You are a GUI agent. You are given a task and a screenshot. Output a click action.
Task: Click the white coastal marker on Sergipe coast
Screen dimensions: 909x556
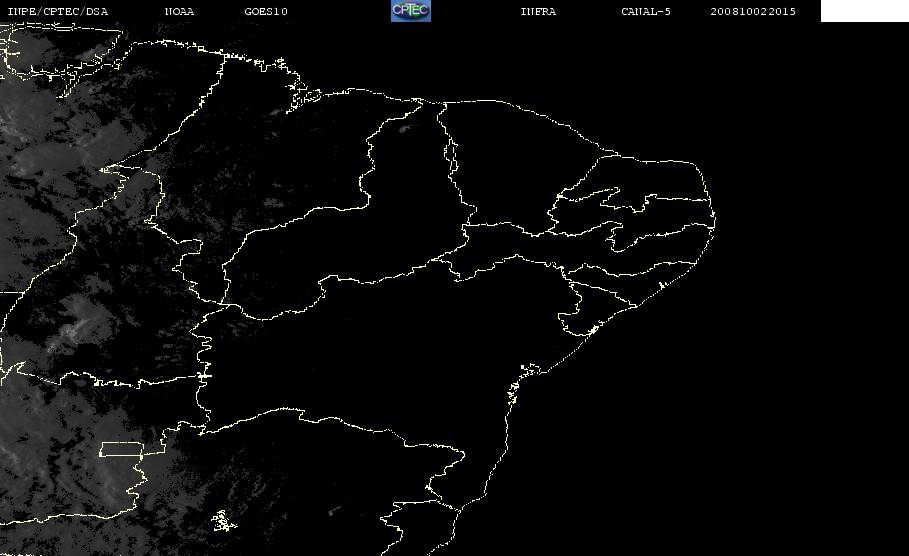click(593, 330)
